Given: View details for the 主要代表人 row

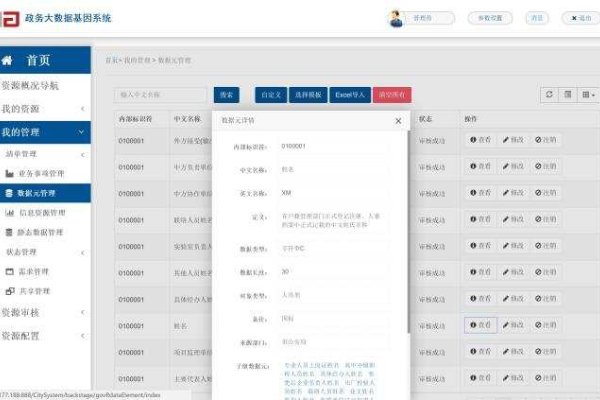Looking at the screenshot, I should 480,378.
